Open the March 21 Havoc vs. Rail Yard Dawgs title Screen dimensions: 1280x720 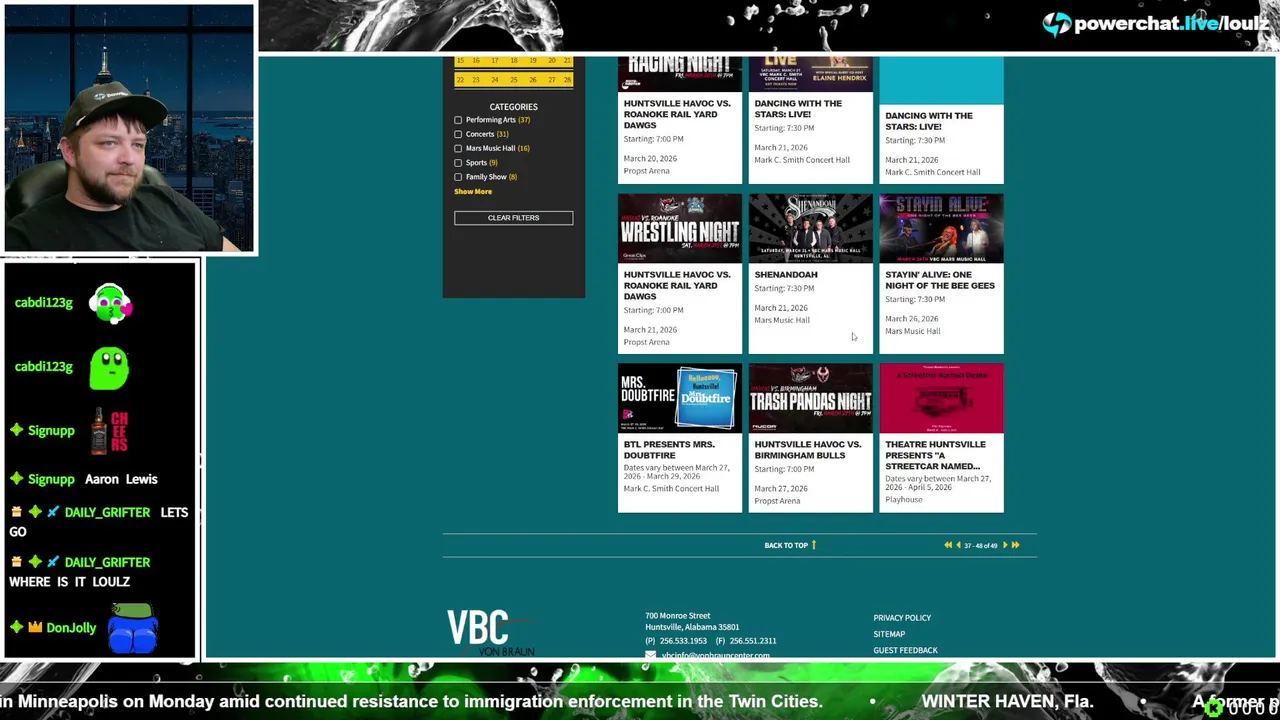coord(677,285)
